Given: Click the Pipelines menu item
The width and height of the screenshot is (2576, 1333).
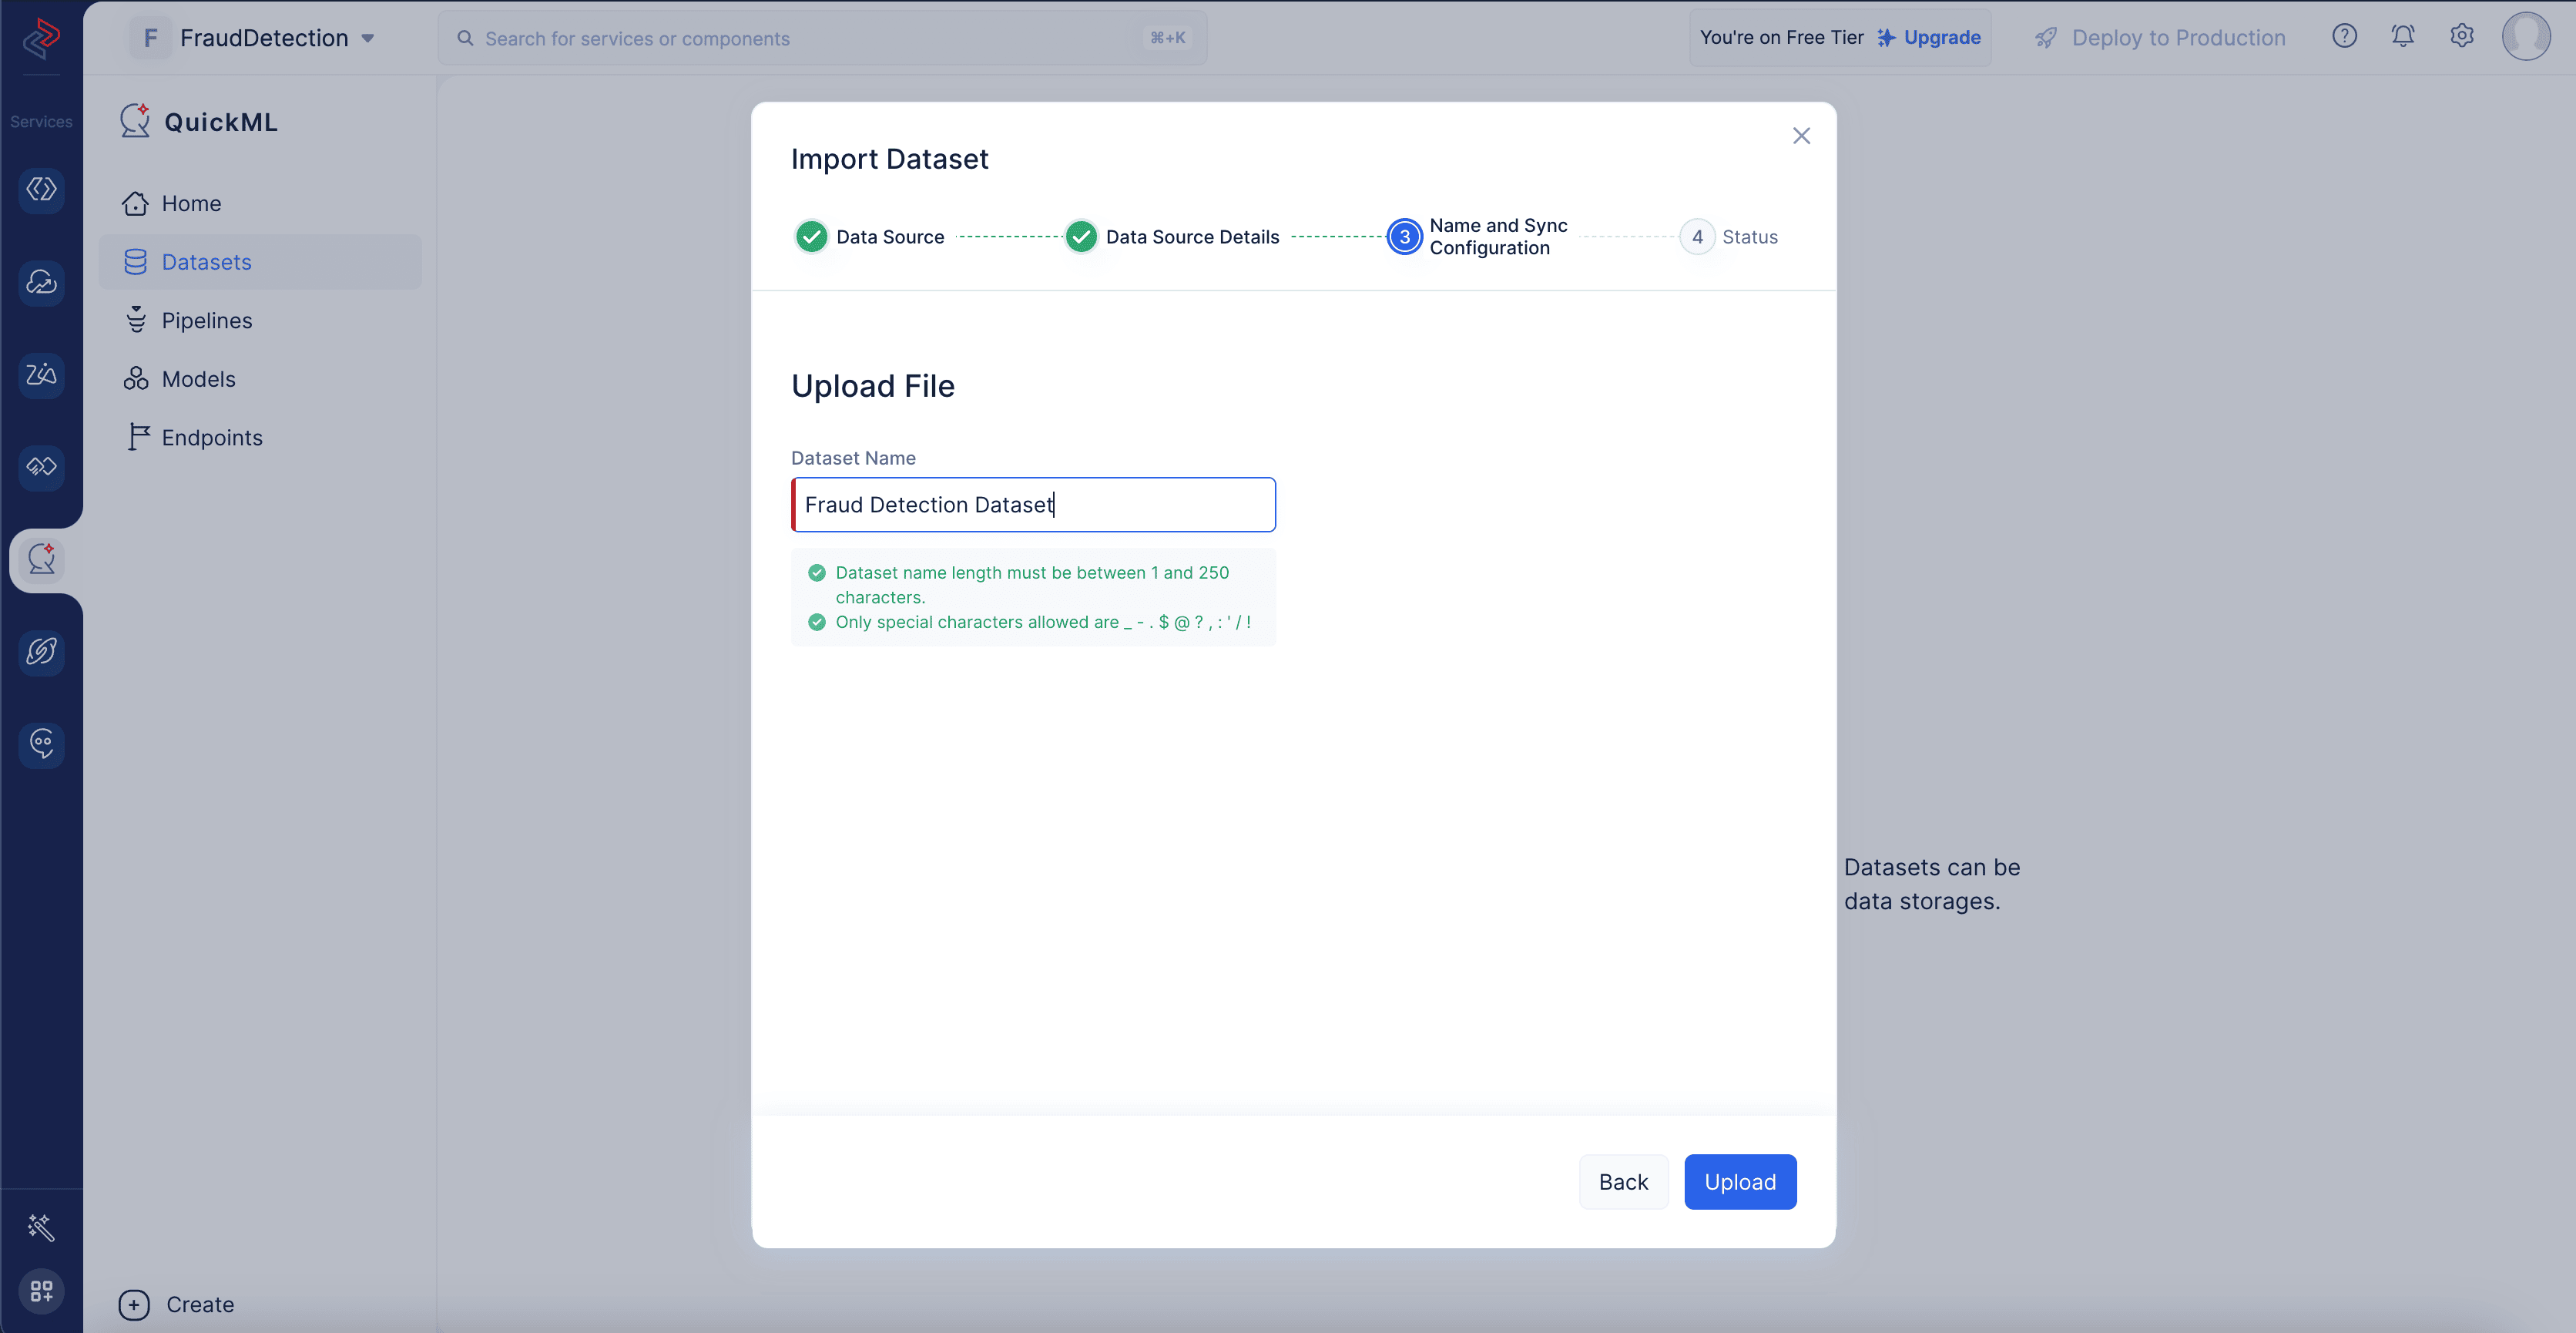Looking at the screenshot, I should (x=206, y=320).
